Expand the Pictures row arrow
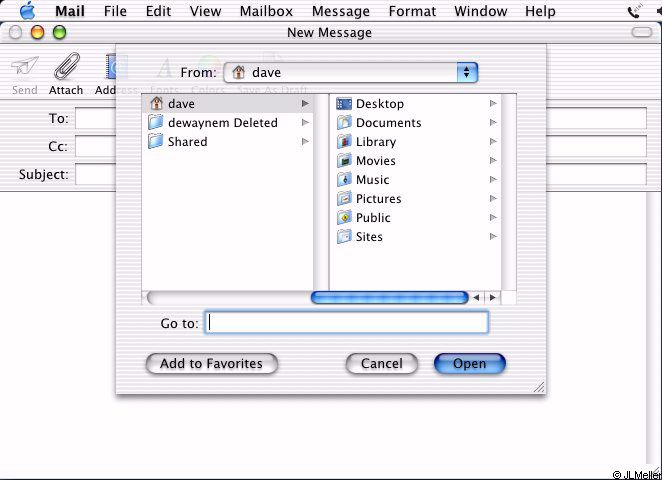The height and width of the screenshot is (480, 662). tap(493, 198)
